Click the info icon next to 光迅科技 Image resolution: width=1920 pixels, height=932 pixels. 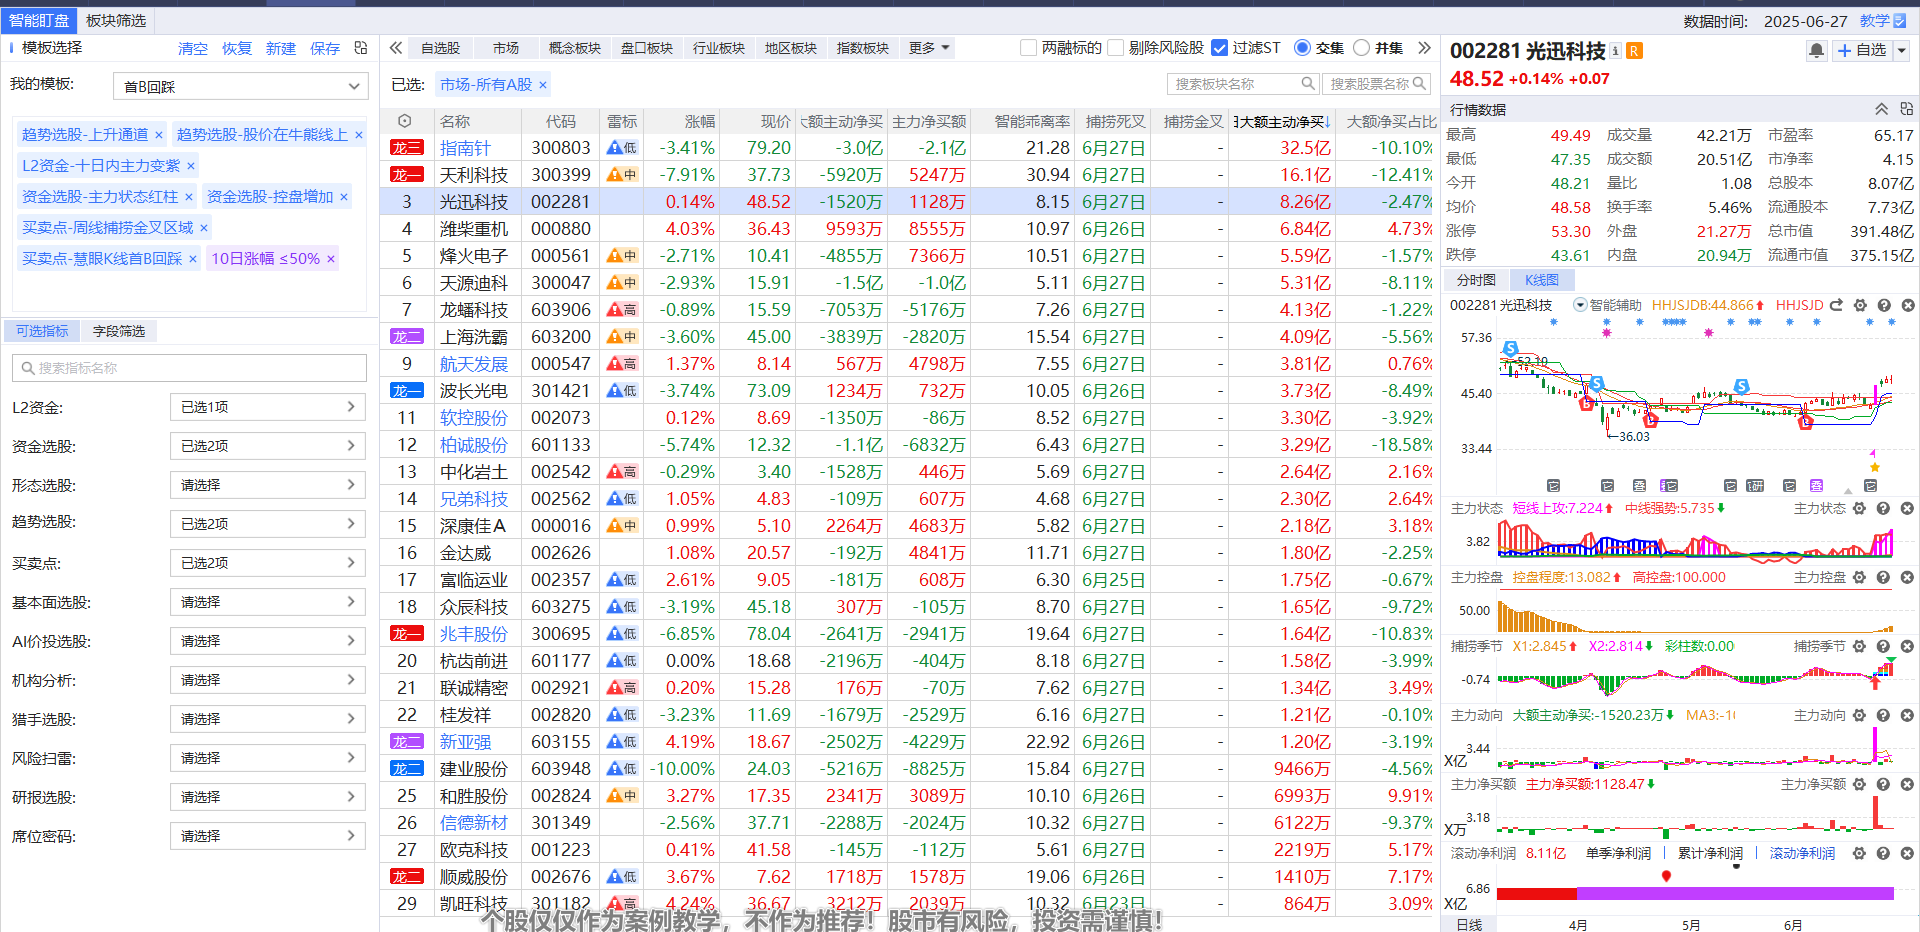(x=1615, y=50)
